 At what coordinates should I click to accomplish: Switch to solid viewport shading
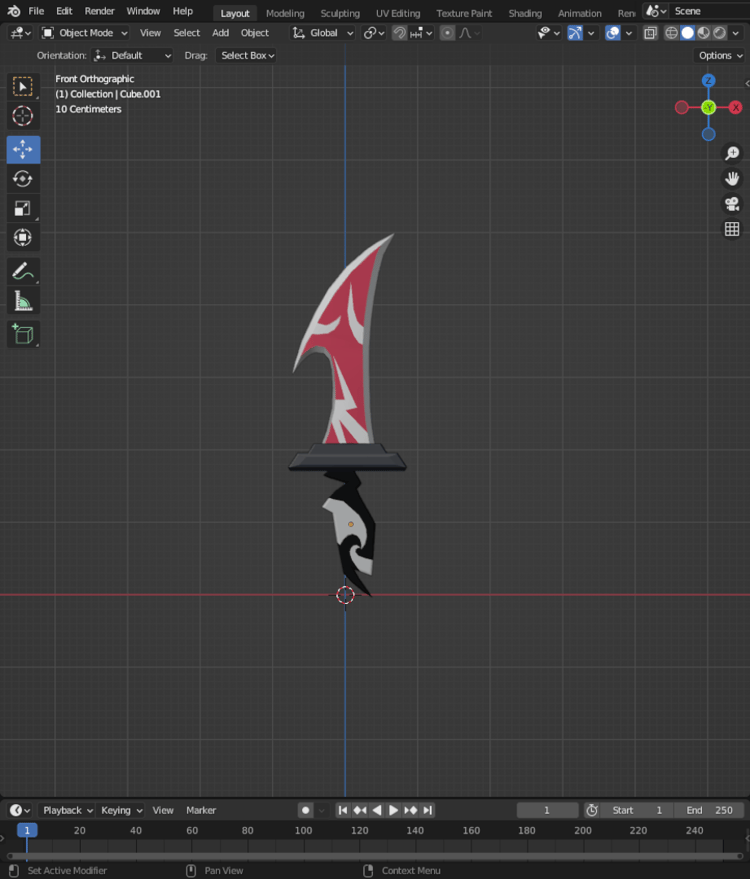pyautogui.click(x=688, y=33)
